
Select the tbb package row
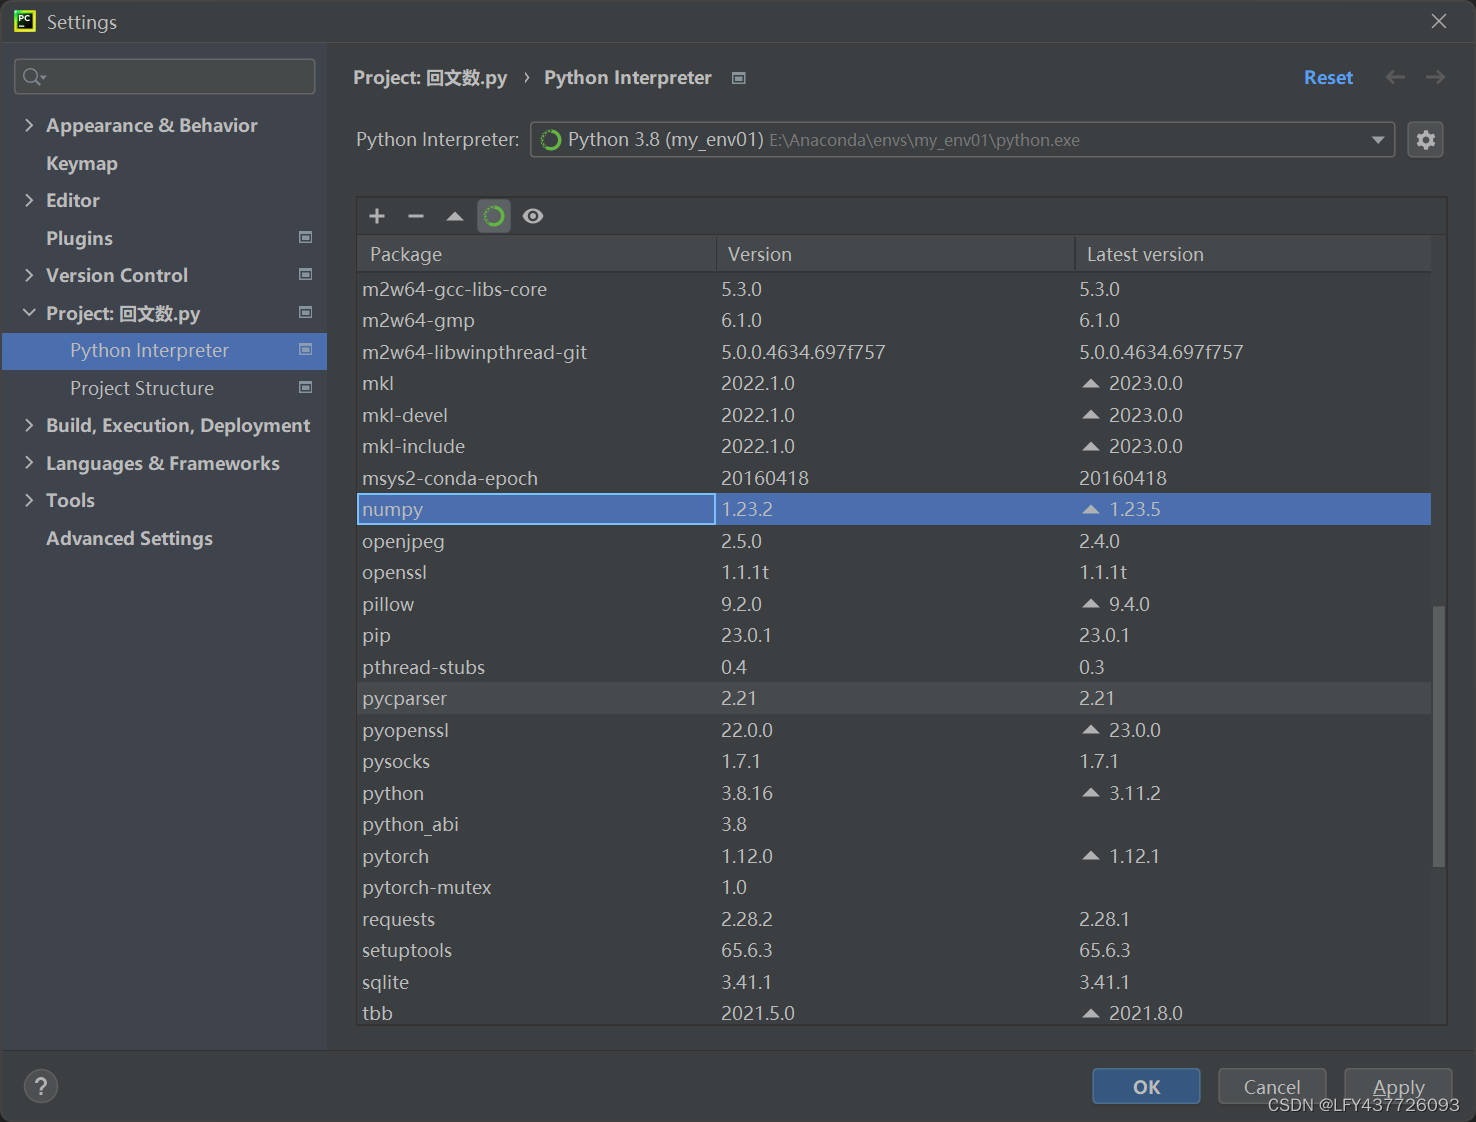tap(894, 1012)
